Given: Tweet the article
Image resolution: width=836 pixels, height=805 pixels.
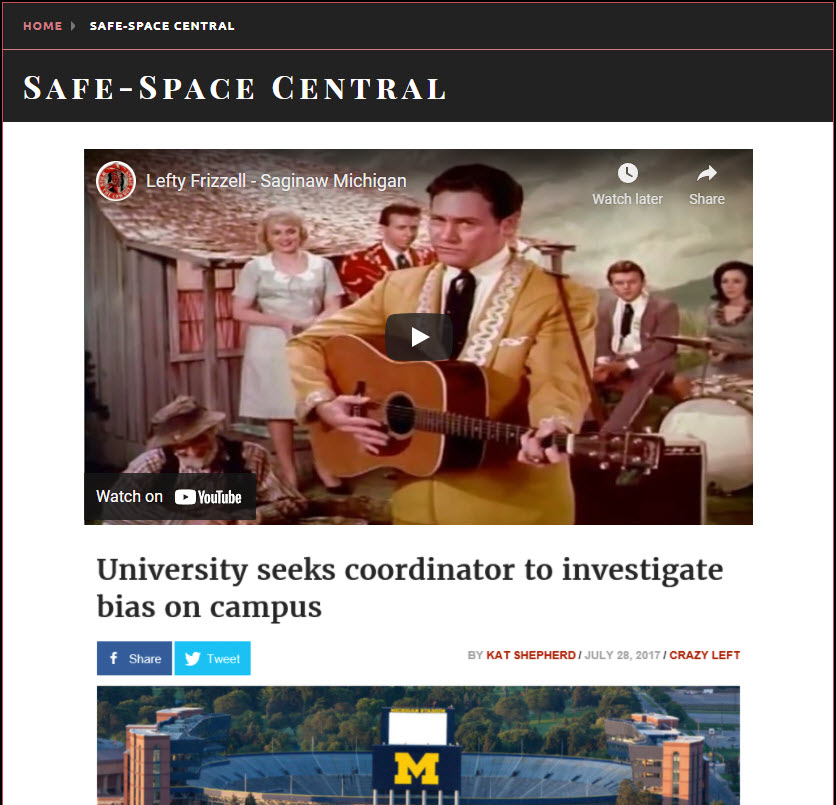Looking at the screenshot, I should click(x=212, y=658).
